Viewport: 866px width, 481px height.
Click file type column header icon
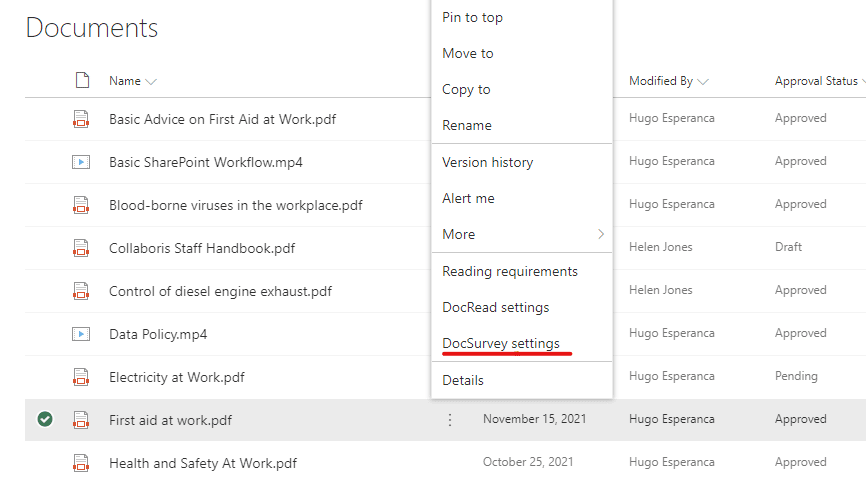point(83,81)
